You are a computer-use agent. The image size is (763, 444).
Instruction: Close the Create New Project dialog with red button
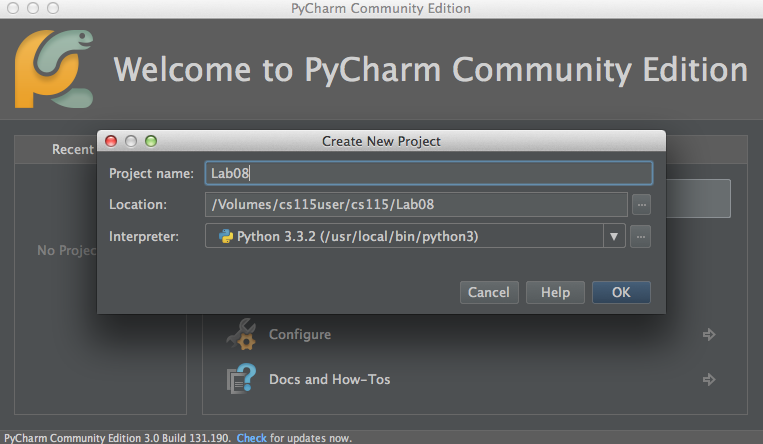tap(111, 141)
